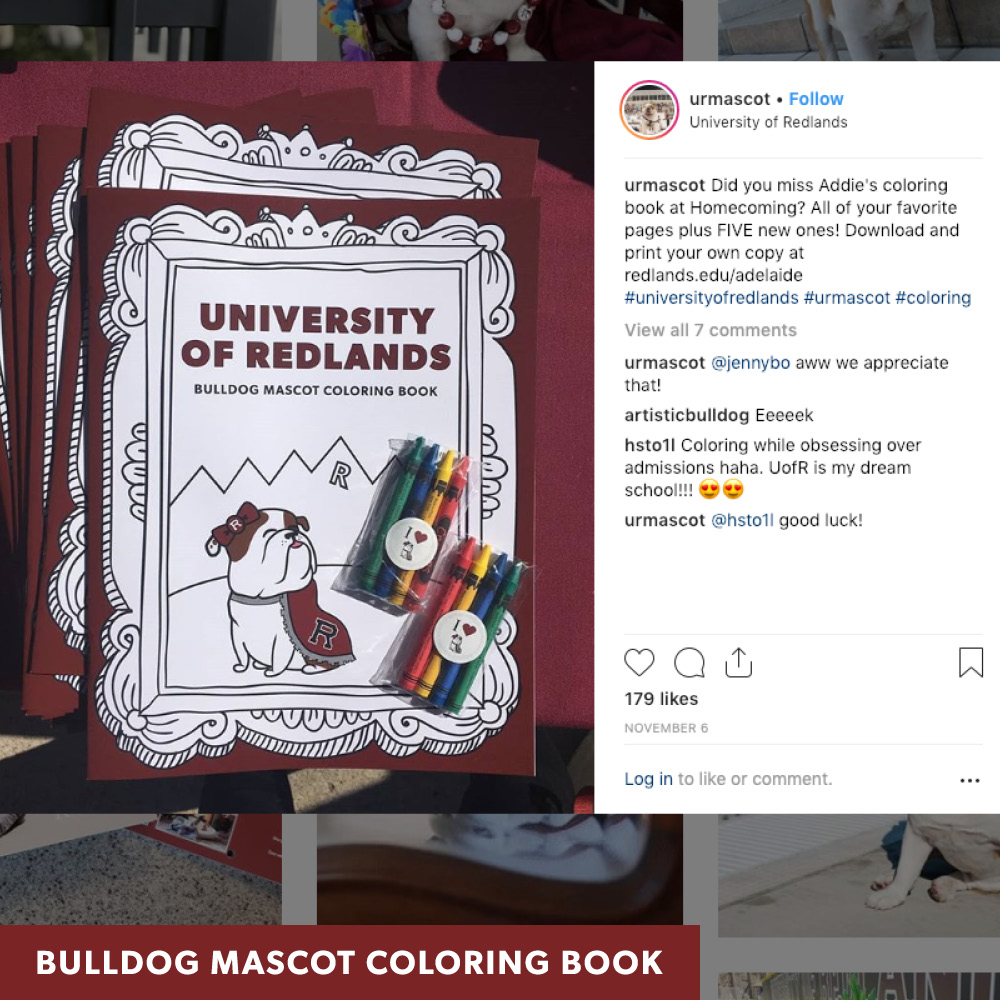Open comments via speech bubble icon
The width and height of the screenshot is (1000, 1000).
click(689, 662)
